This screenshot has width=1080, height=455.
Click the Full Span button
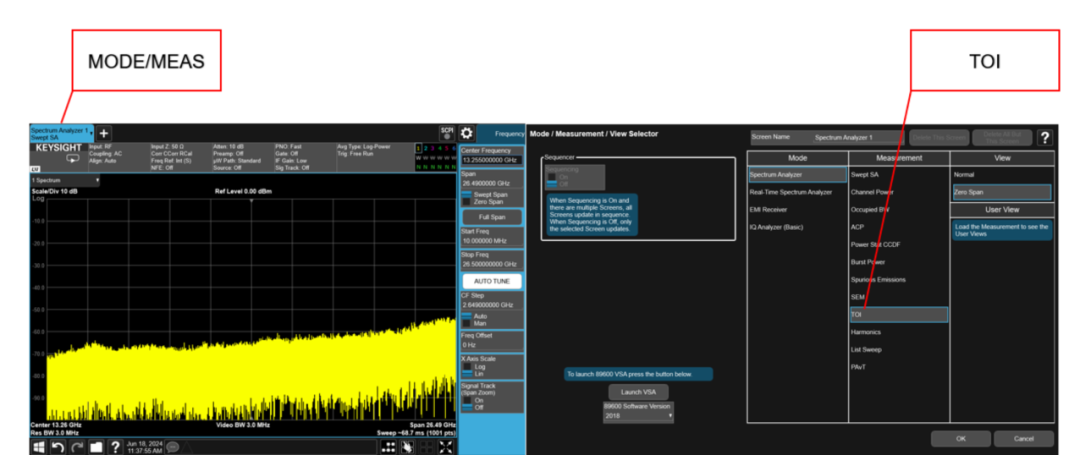pos(492,217)
